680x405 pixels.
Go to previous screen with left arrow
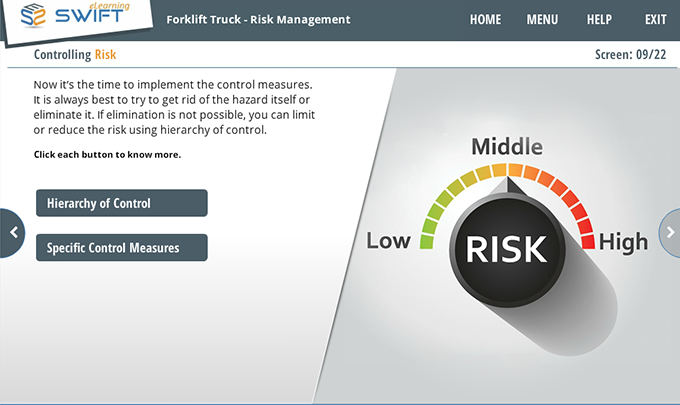(x=12, y=233)
